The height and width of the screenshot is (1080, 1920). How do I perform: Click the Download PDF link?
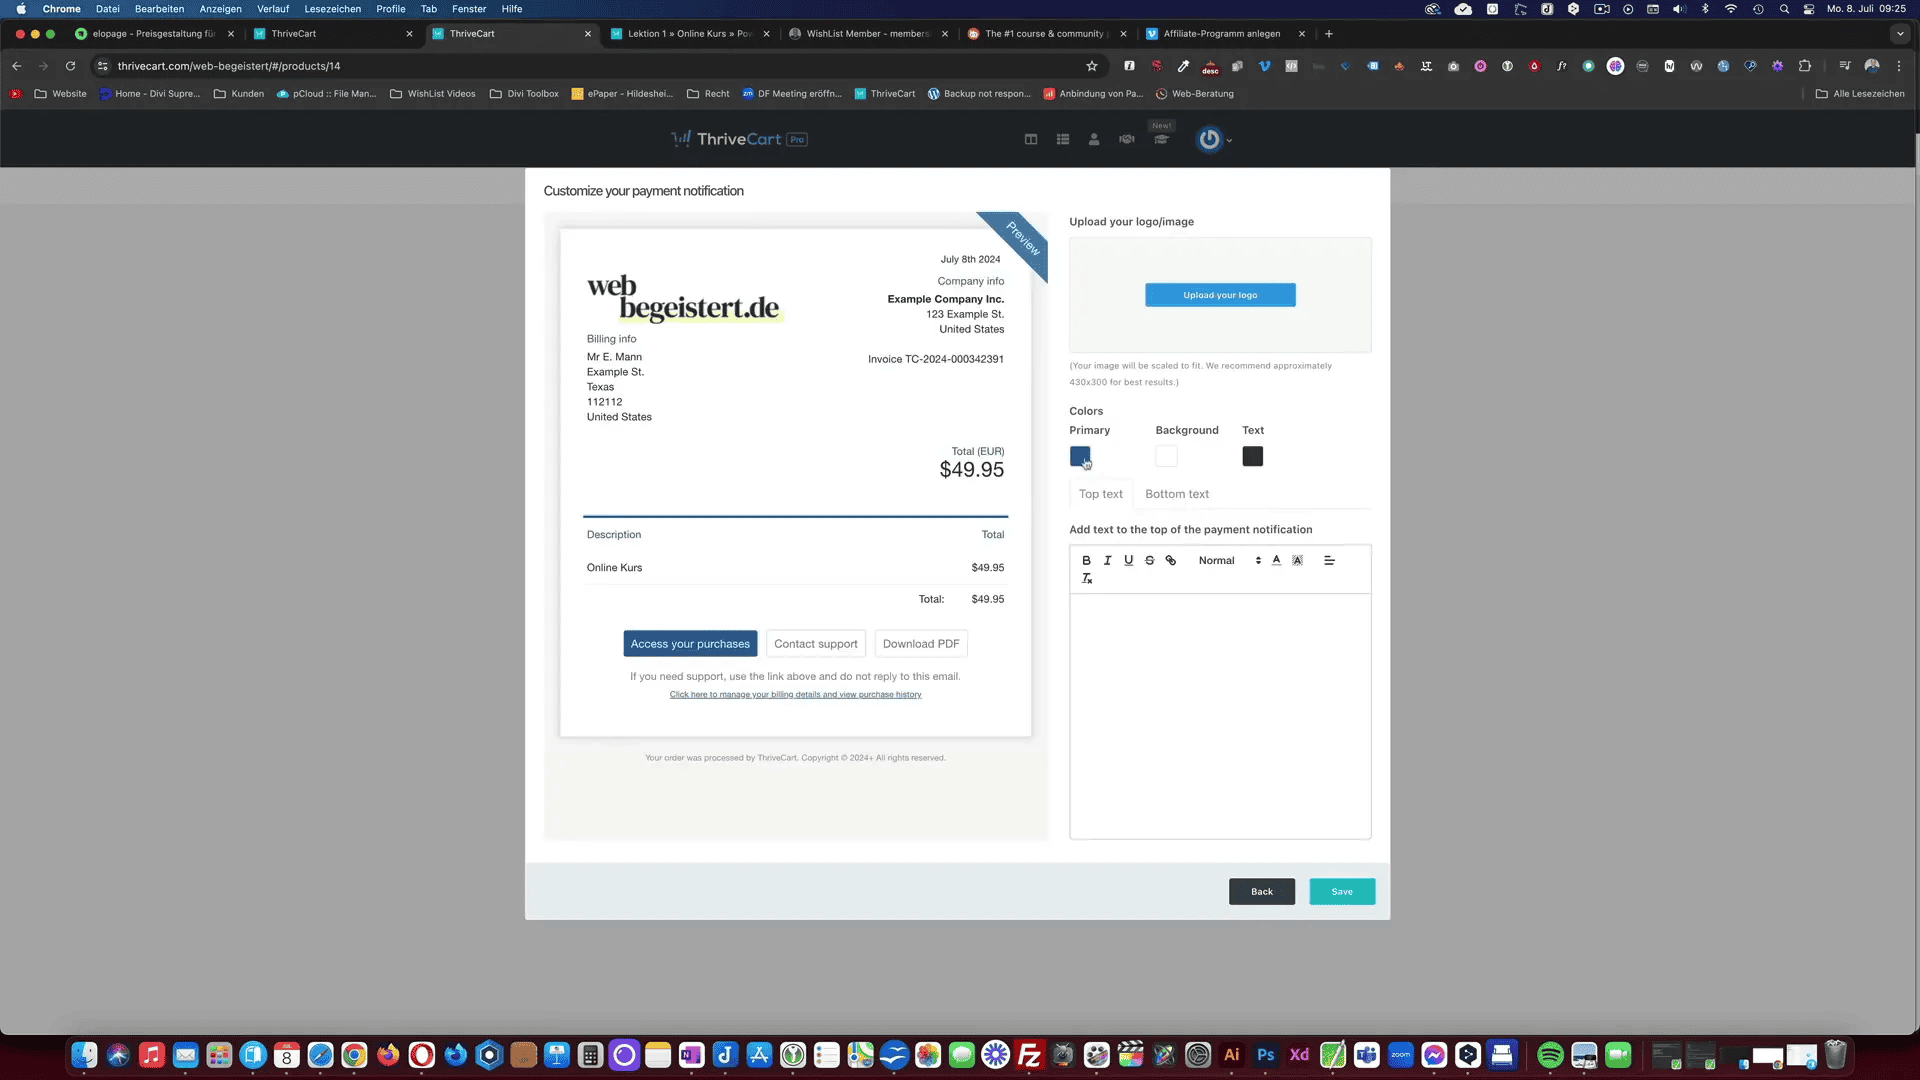click(x=920, y=644)
